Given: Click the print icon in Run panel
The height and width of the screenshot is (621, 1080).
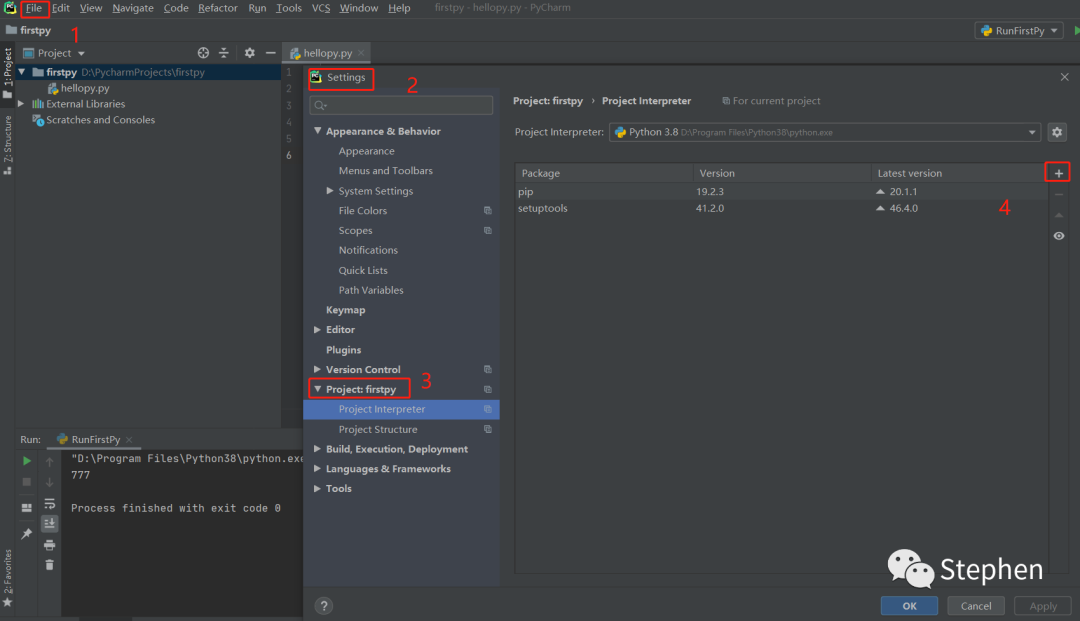Looking at the screenshot, I should tap(50, 545).
